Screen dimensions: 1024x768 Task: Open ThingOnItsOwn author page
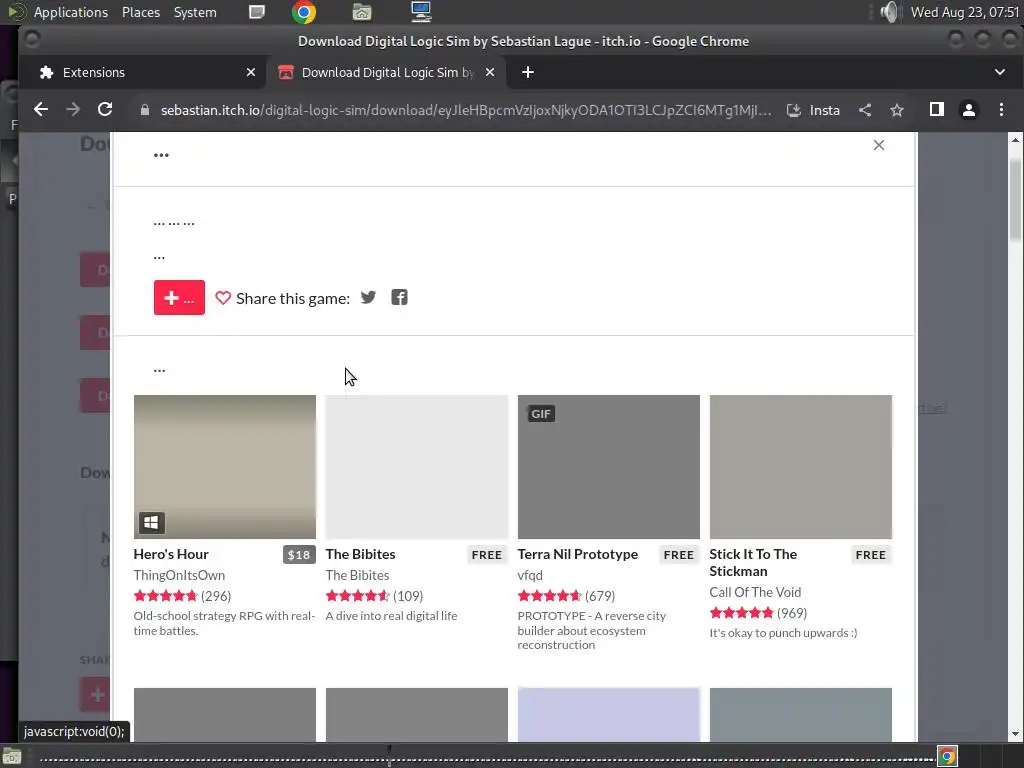pos(179,575)
